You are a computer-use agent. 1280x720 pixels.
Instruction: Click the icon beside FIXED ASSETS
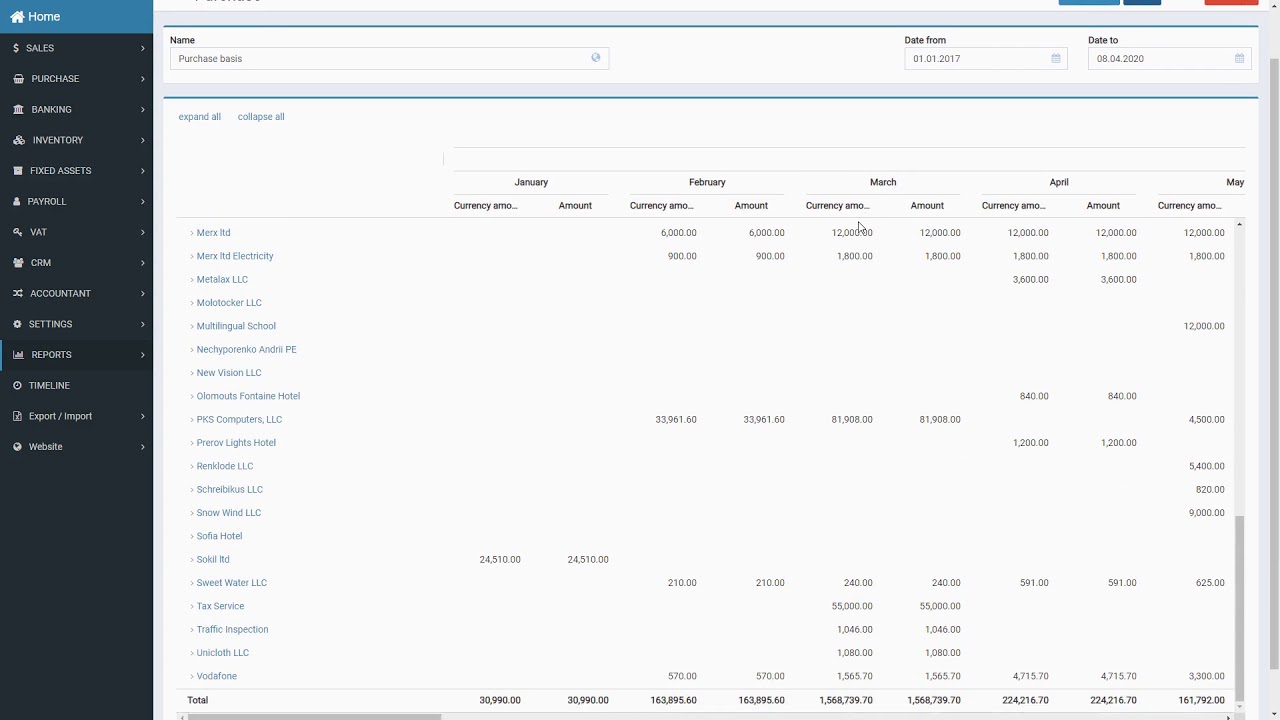click(x=18, y=171)
